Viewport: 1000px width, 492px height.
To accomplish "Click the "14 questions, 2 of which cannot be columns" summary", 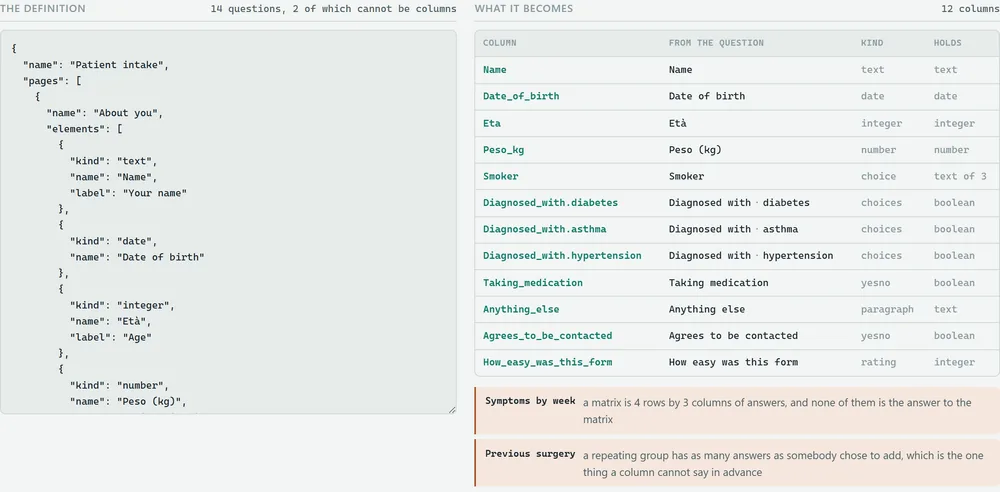I will coord(334,9).
